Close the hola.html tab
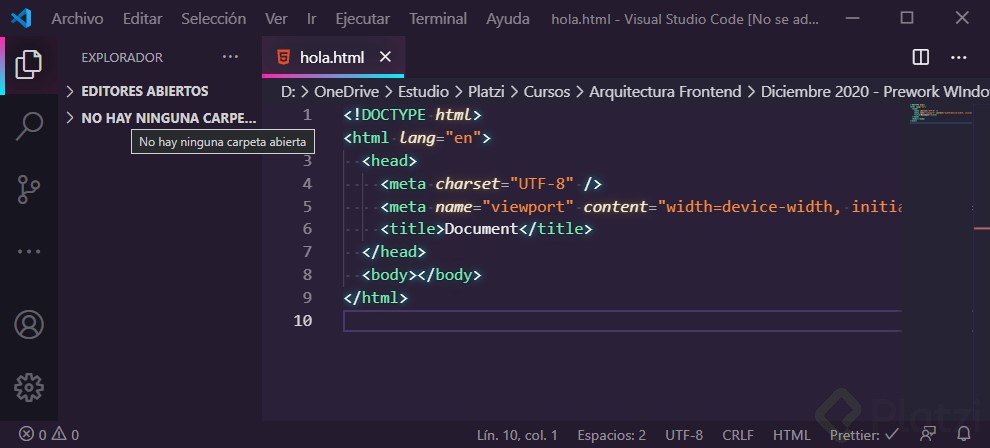This screenshot has height=448, width=990. pos(385,57)
